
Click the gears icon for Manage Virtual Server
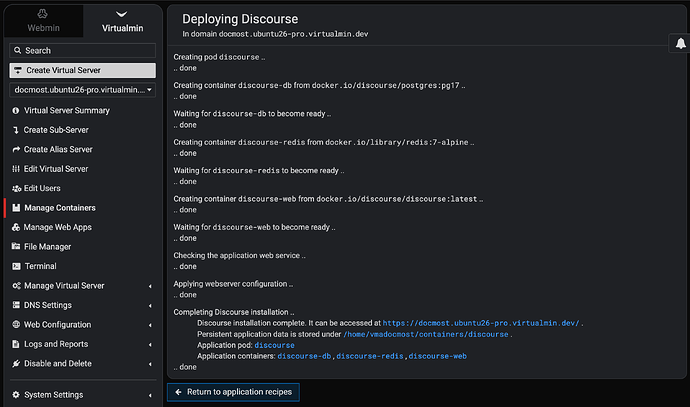[x=17, y=286]
